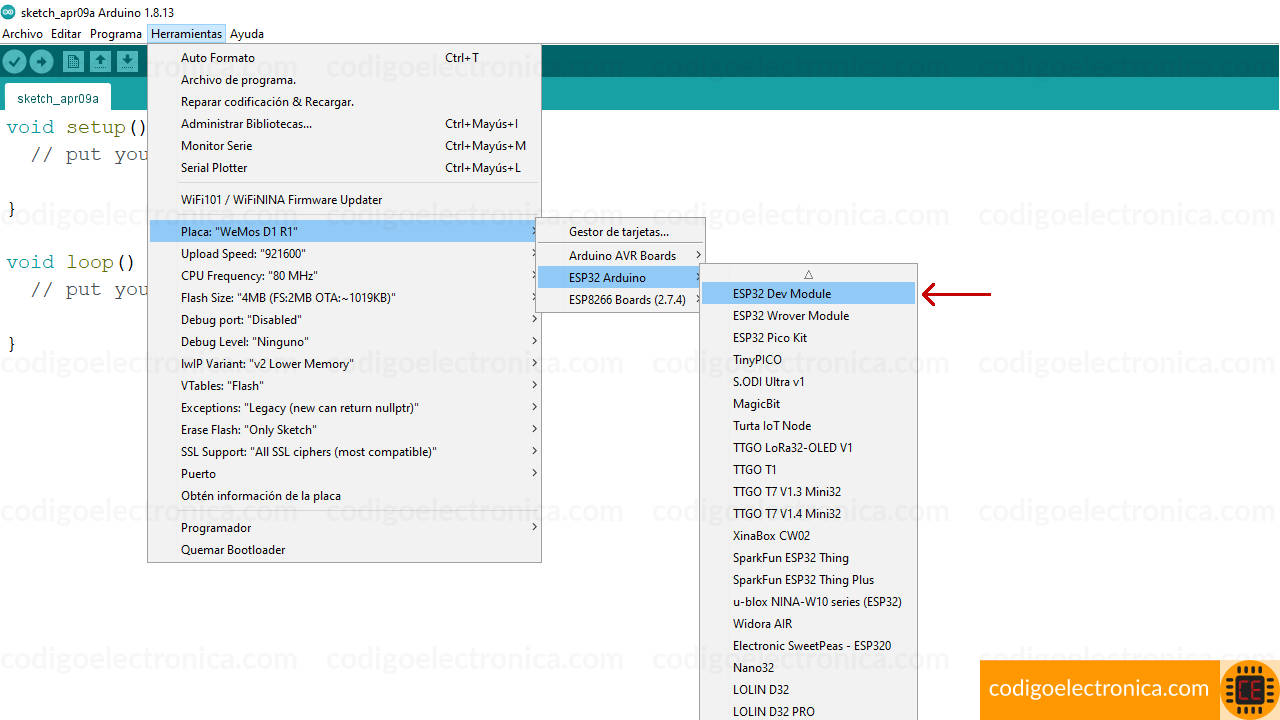
Task: Select ESP32 Wrover Module board
Action: 808,316
